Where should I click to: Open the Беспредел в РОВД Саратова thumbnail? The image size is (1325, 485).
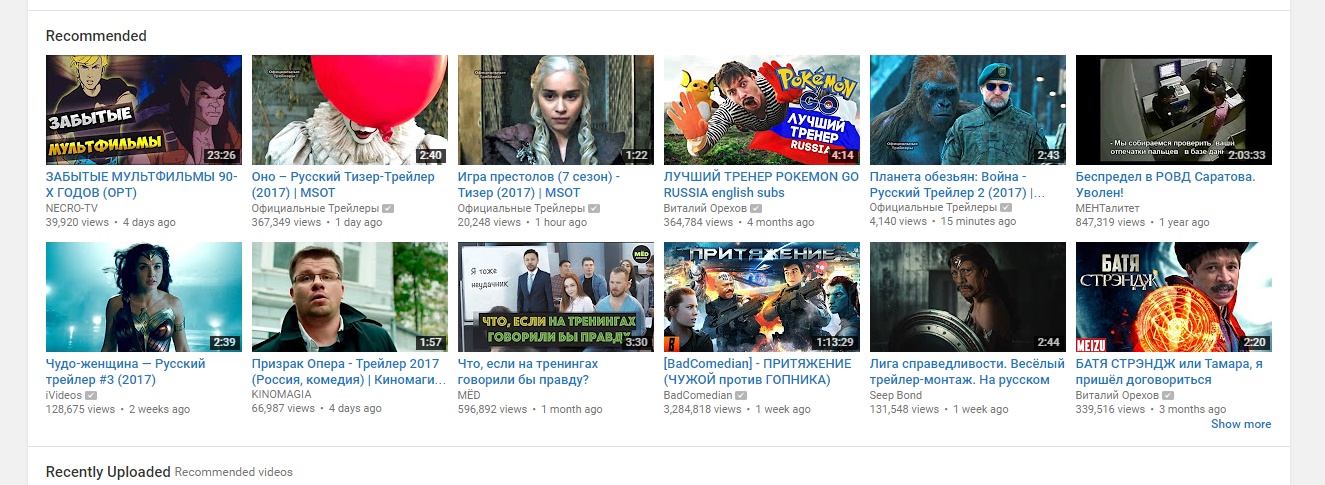tap(1174, 110)
